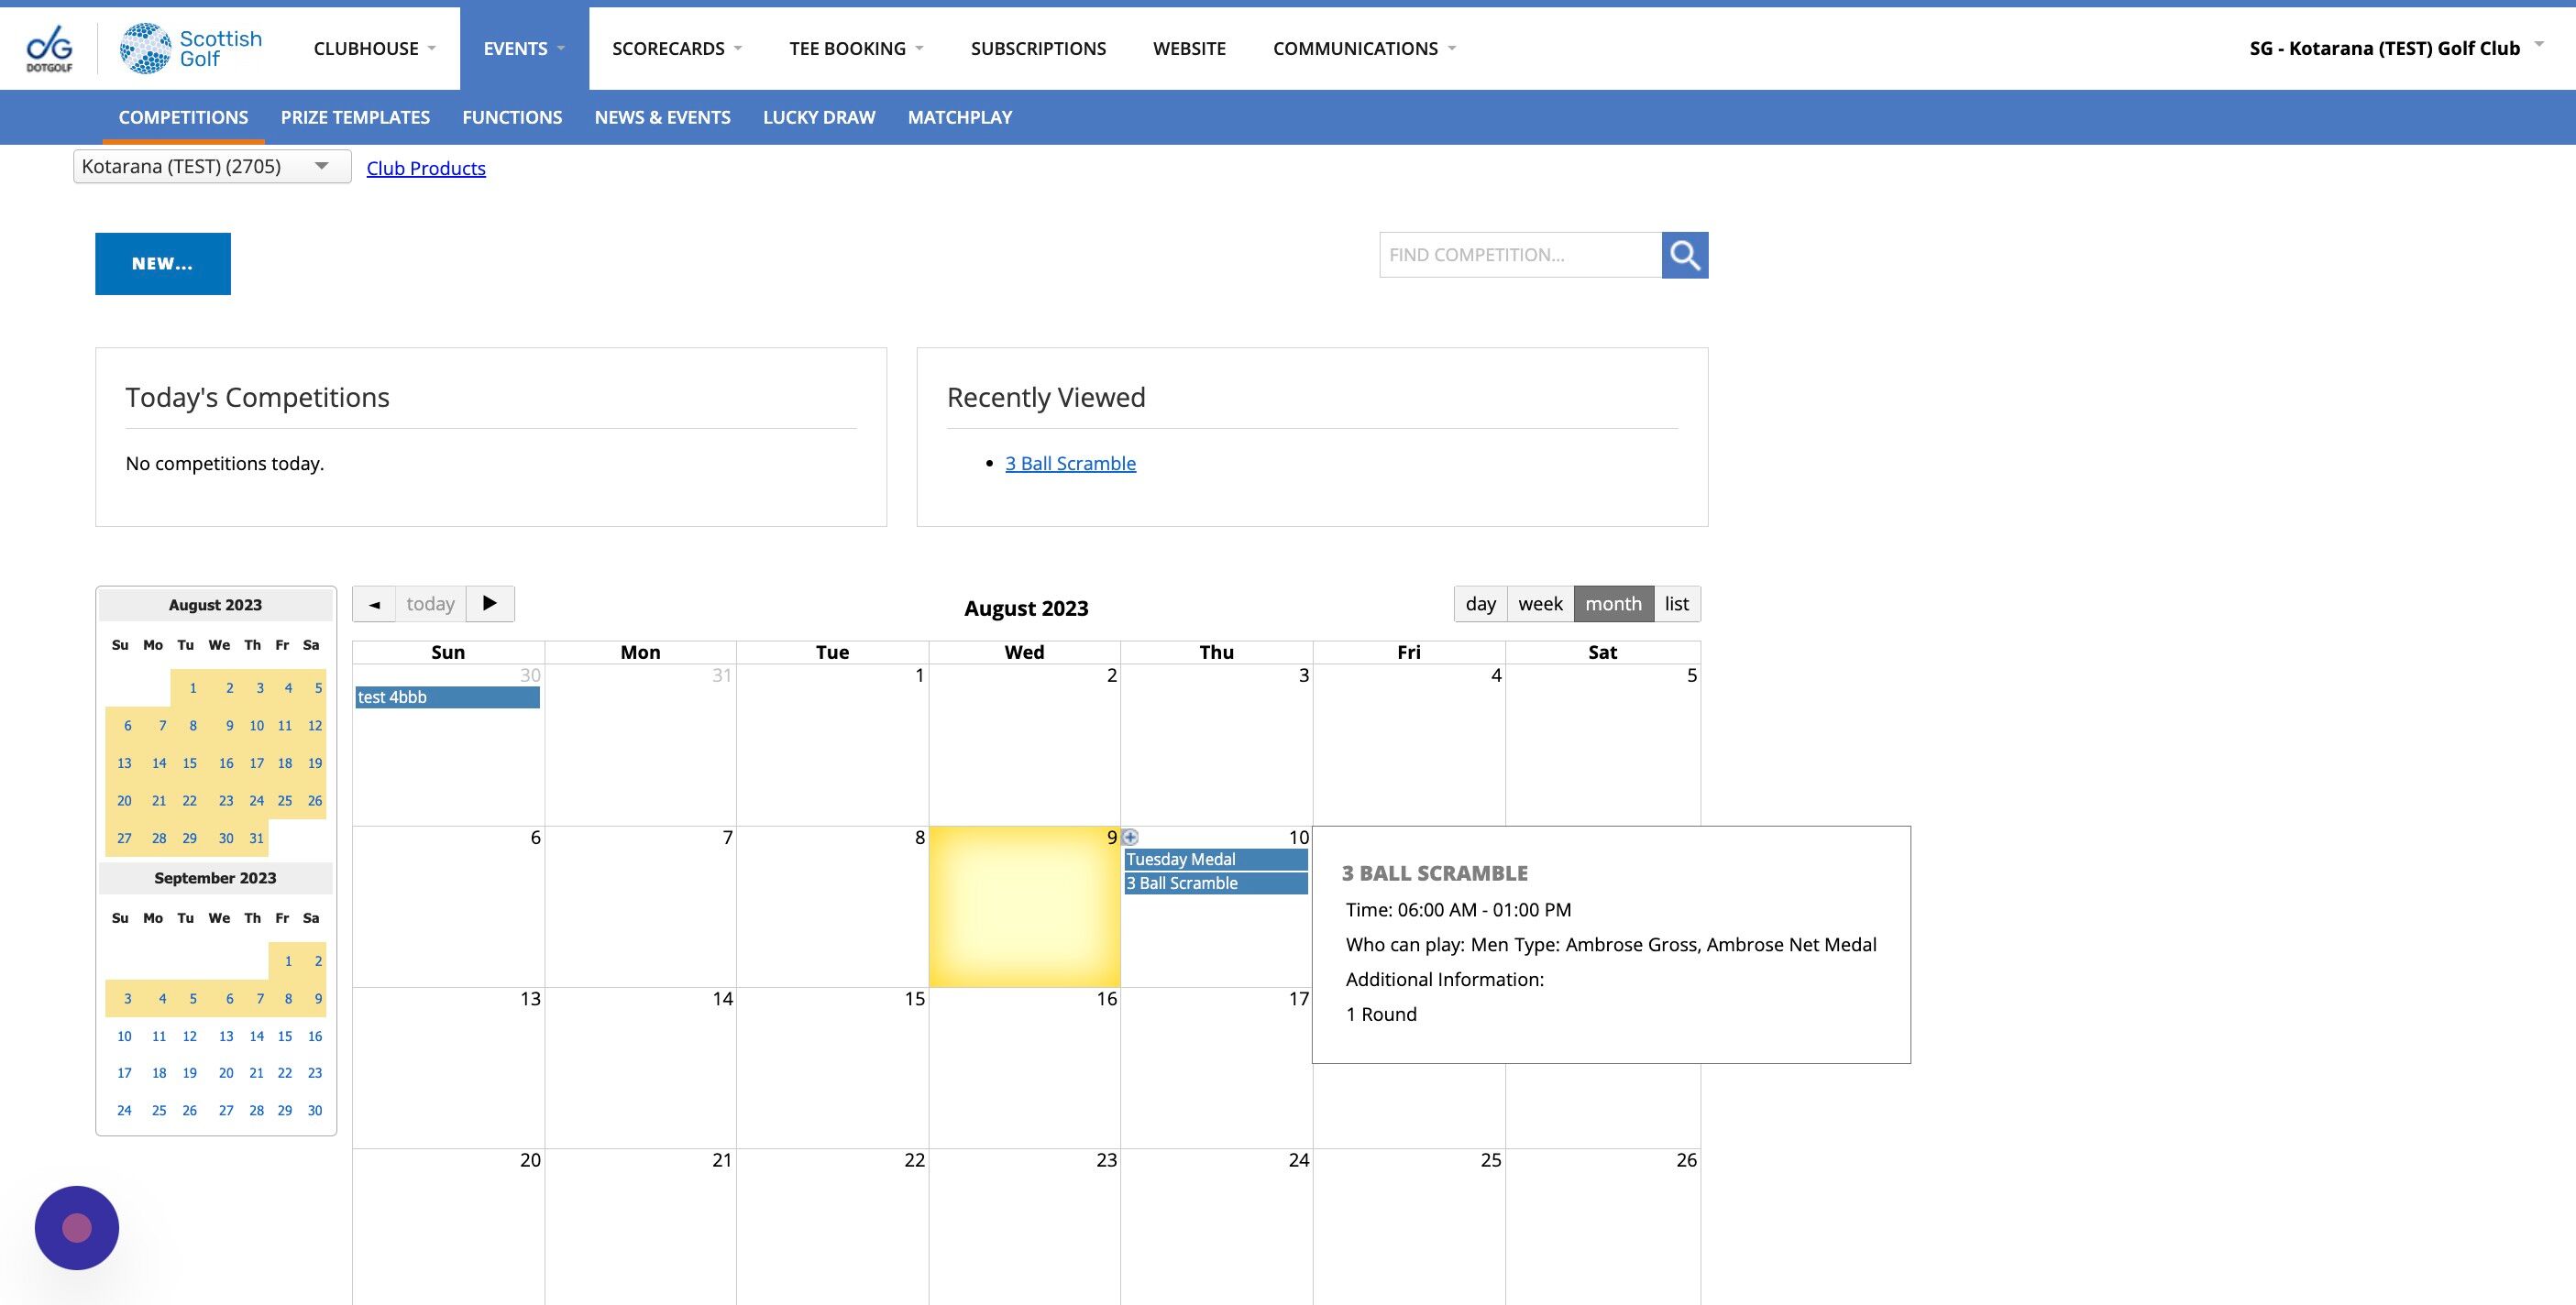The image size is (2576, 1305).
Task: Expand the Kotarana (TEST) club dropdown
Action: pyautogui.click(x=212, y=166)
